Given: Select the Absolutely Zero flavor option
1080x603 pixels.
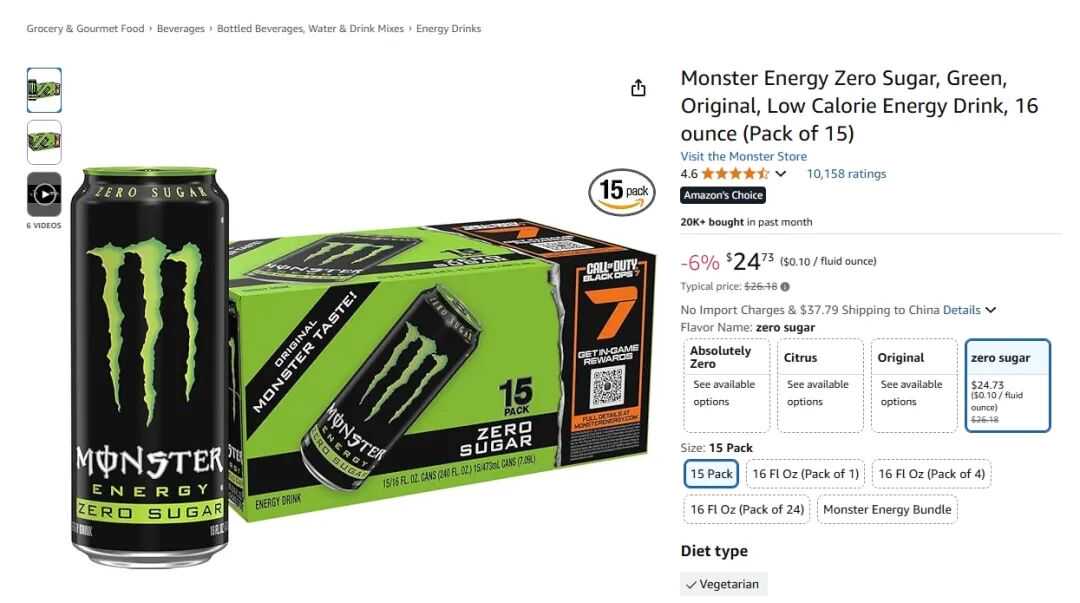Looking at the screenshot, I should pos(727,385).
